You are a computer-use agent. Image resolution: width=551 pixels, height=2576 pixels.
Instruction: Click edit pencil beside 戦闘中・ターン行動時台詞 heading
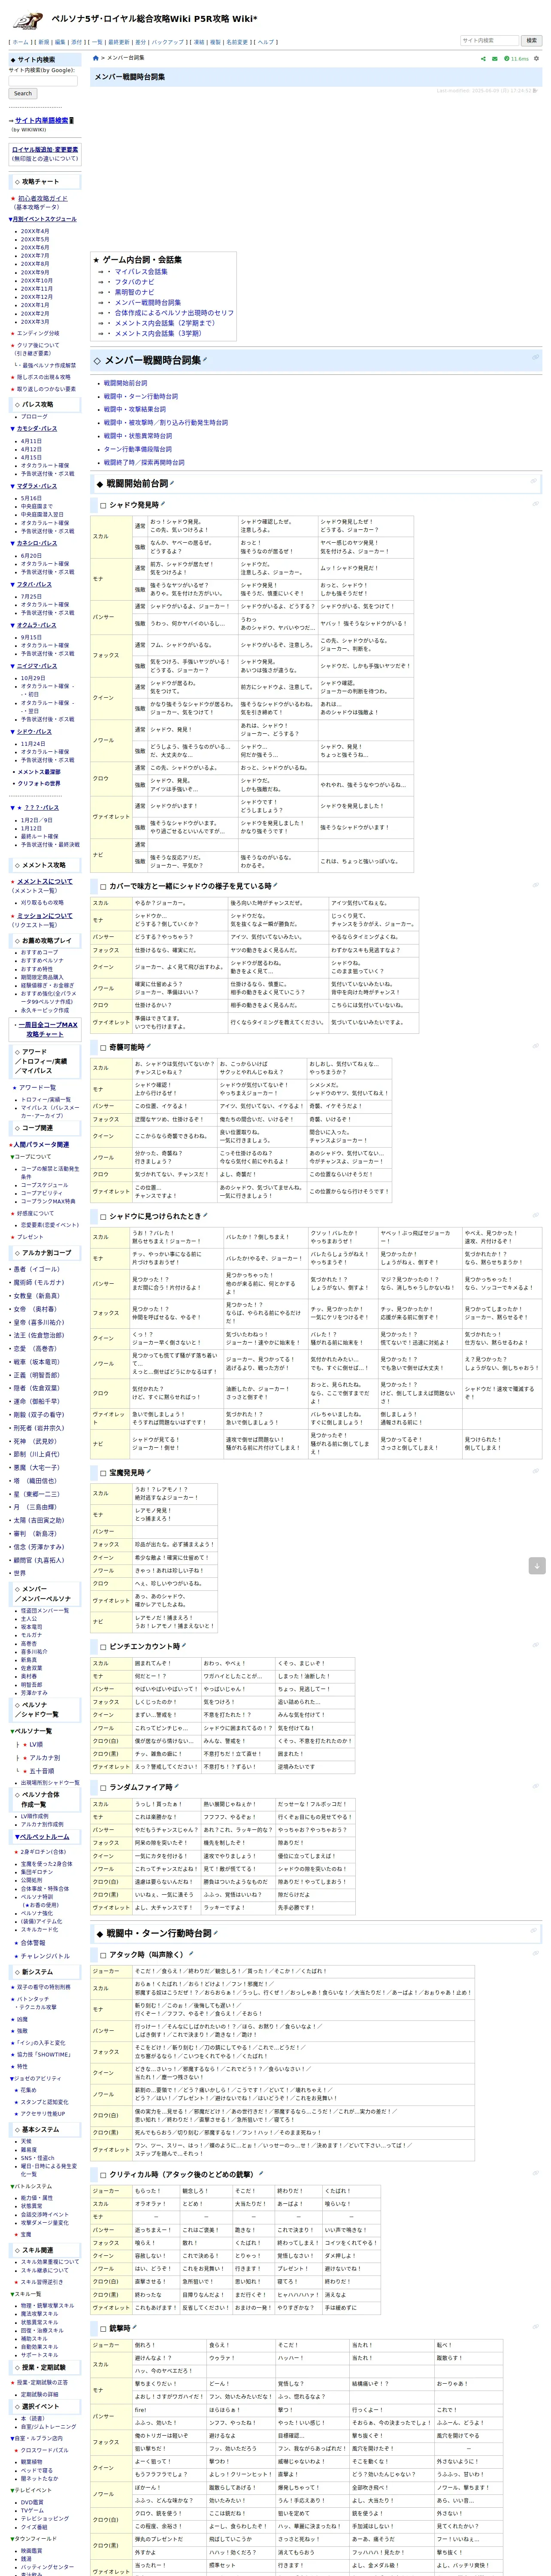216,1932
